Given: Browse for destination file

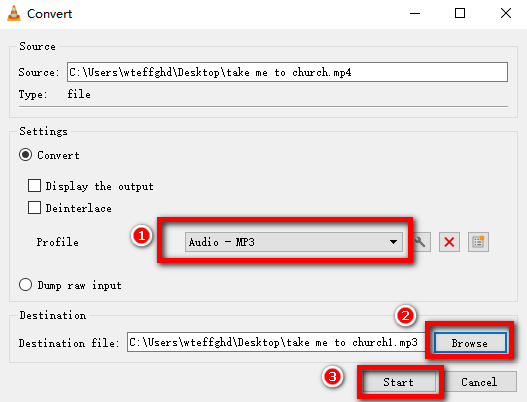Looking at the screenshot, I should 470,343.
